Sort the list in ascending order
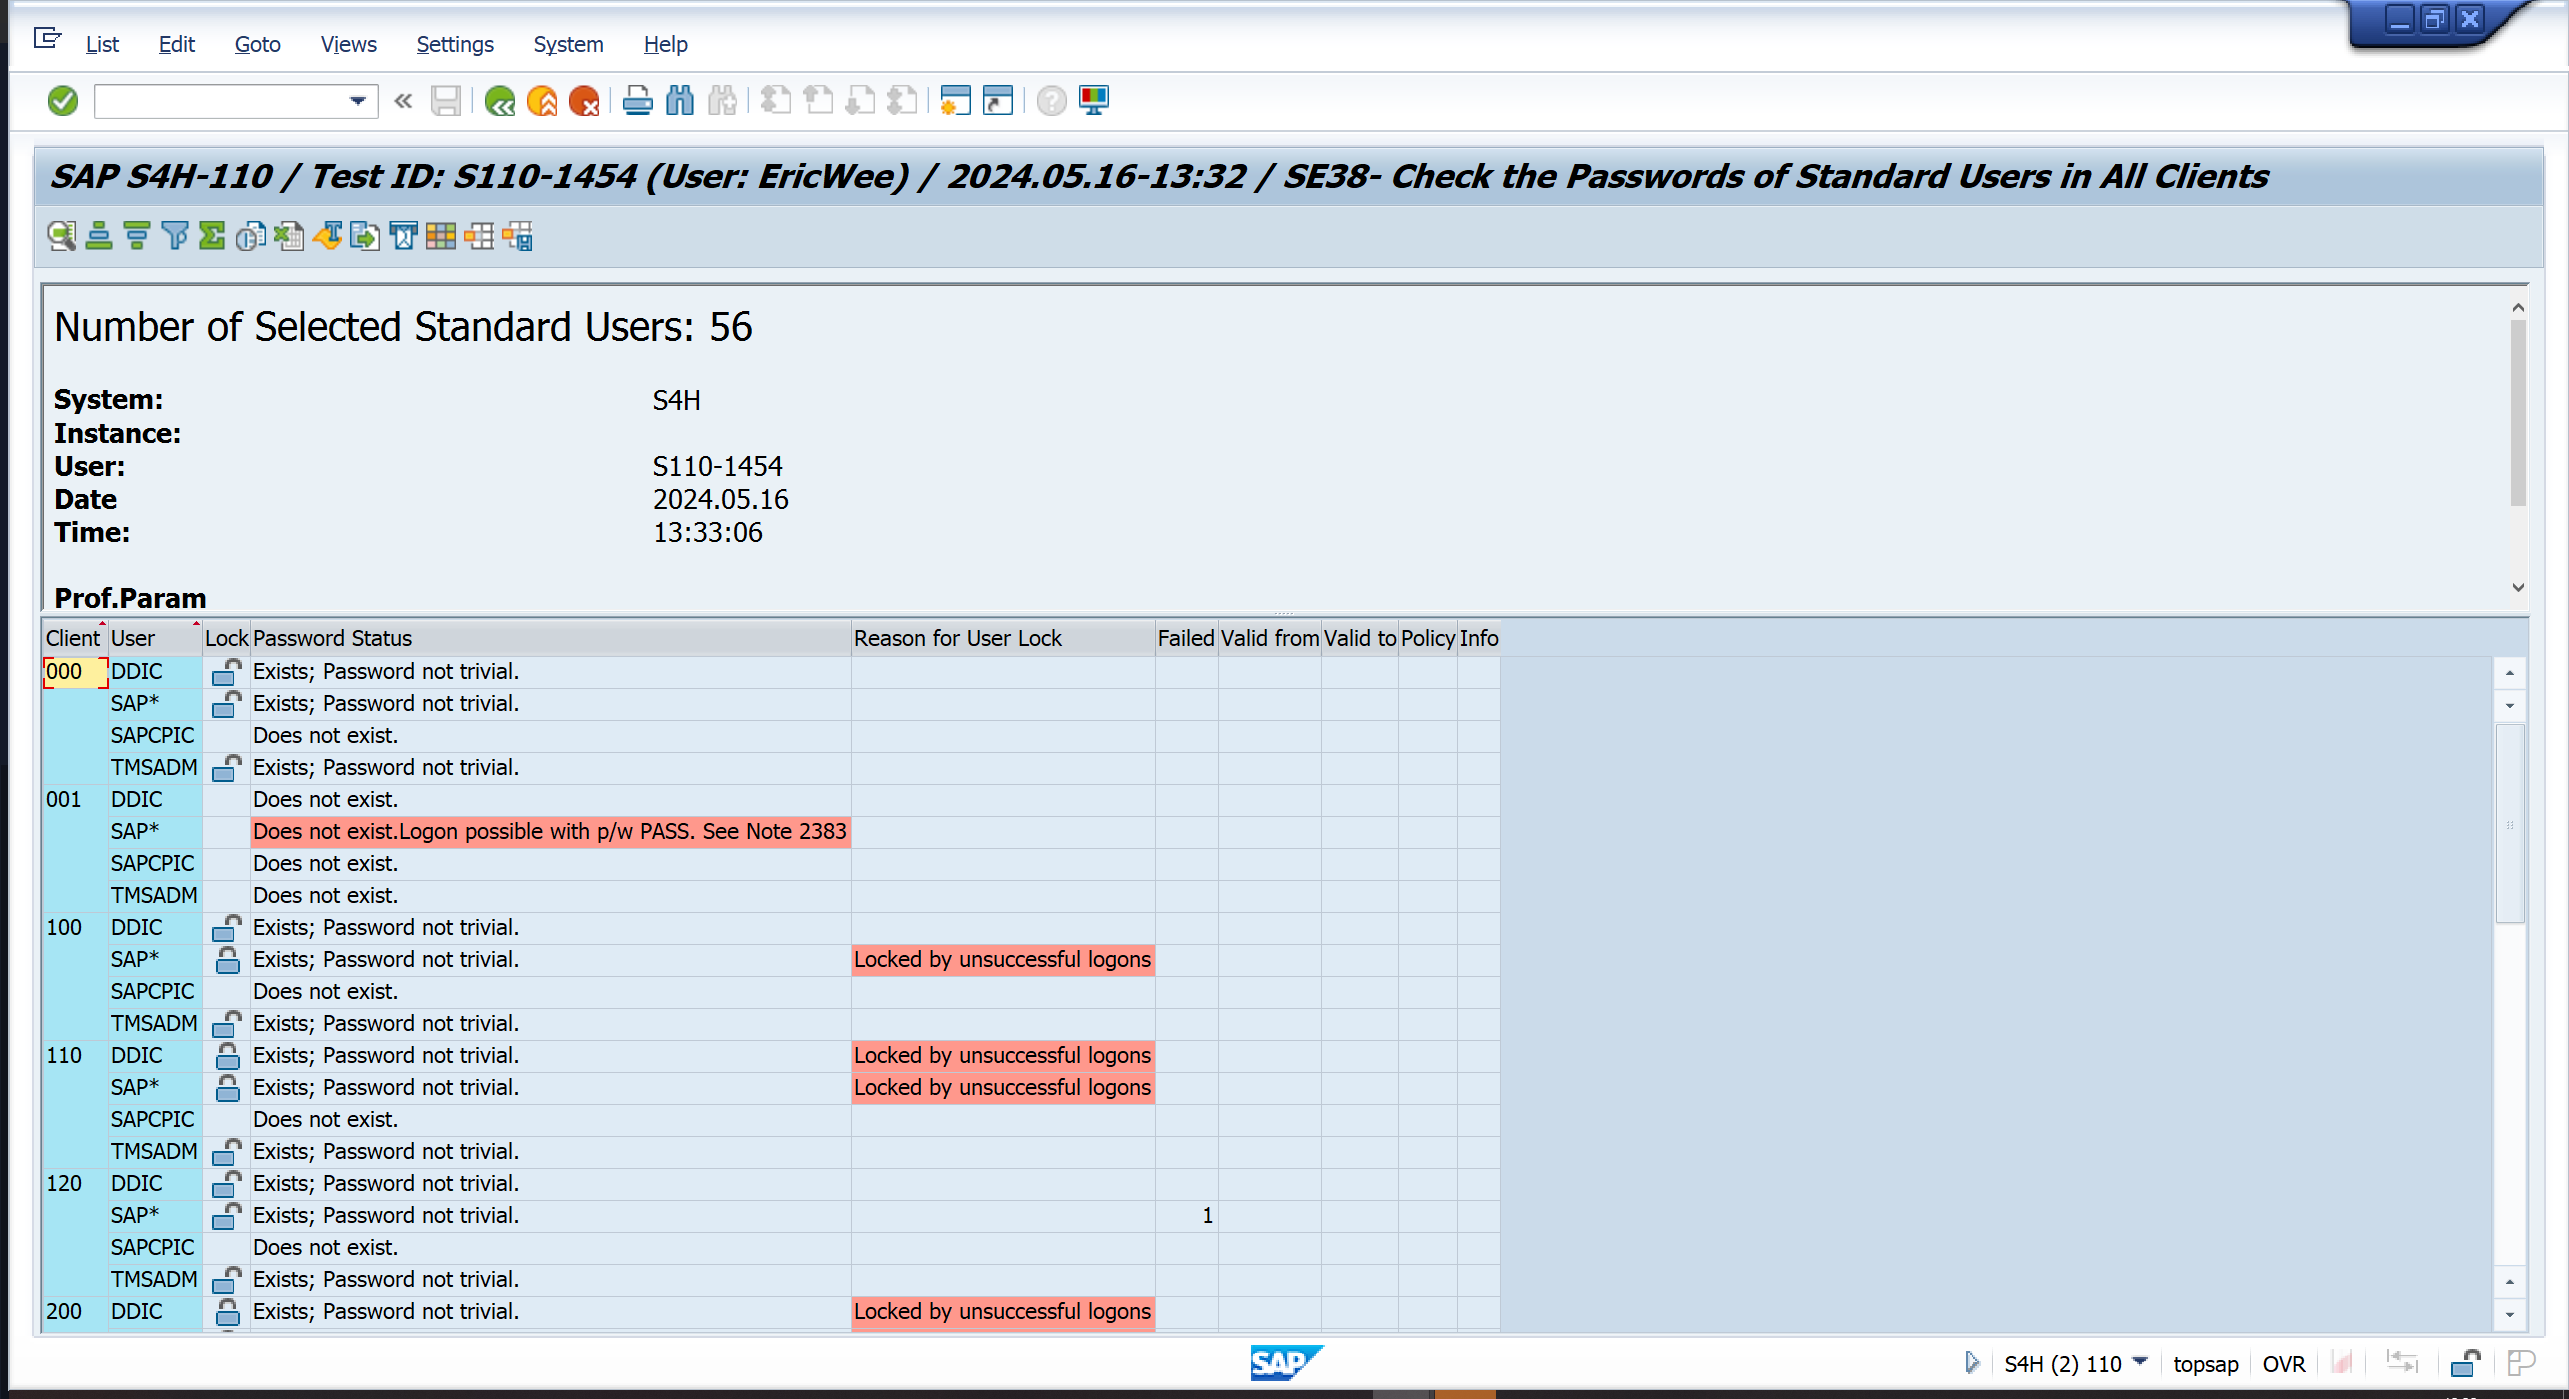This screenshot has width=2569, height=1399. pos(99,237)
